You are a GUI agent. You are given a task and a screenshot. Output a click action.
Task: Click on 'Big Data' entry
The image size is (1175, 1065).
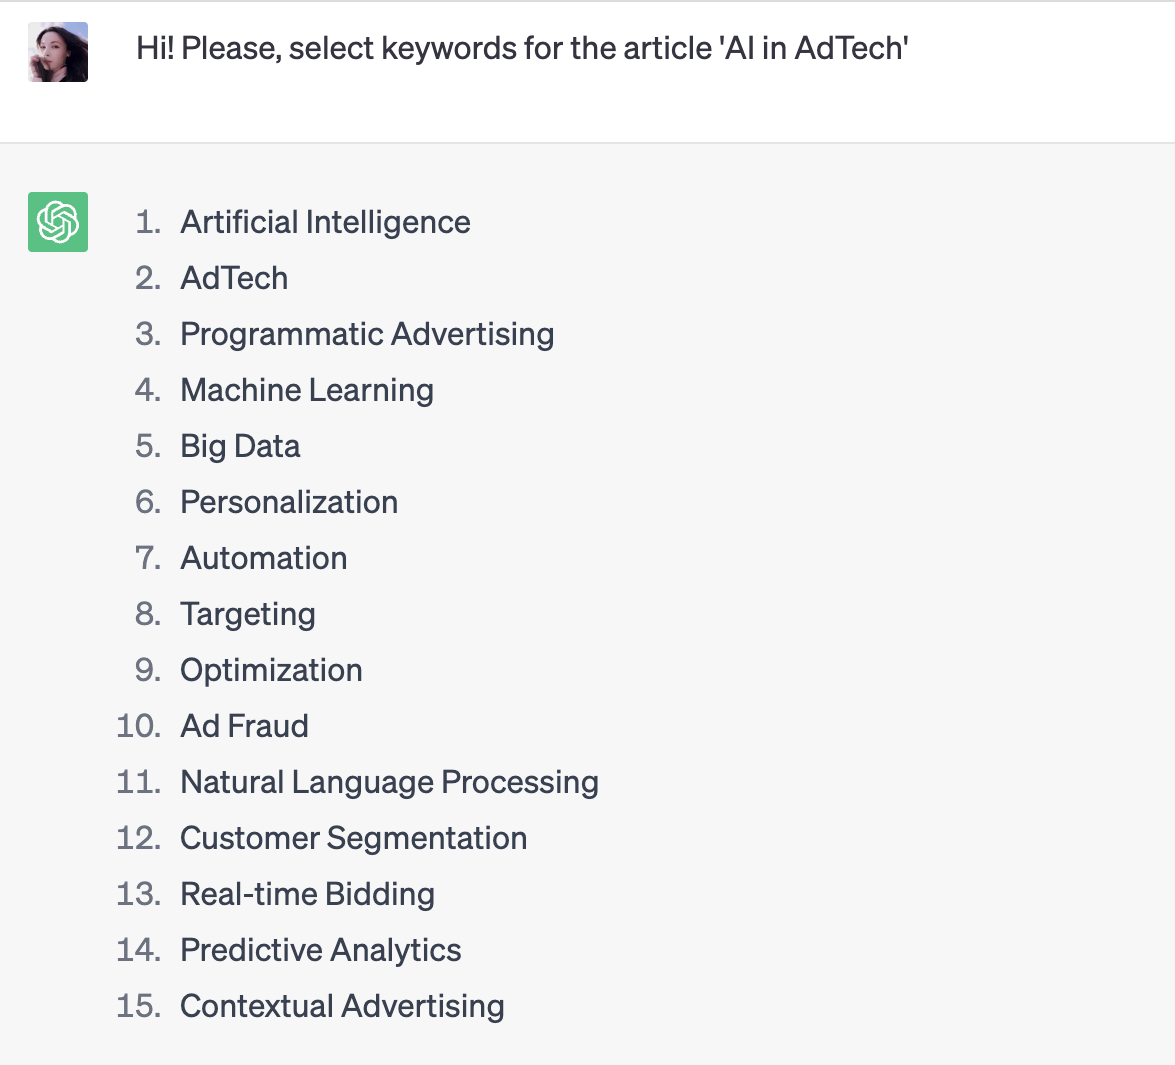click(241, 447)
